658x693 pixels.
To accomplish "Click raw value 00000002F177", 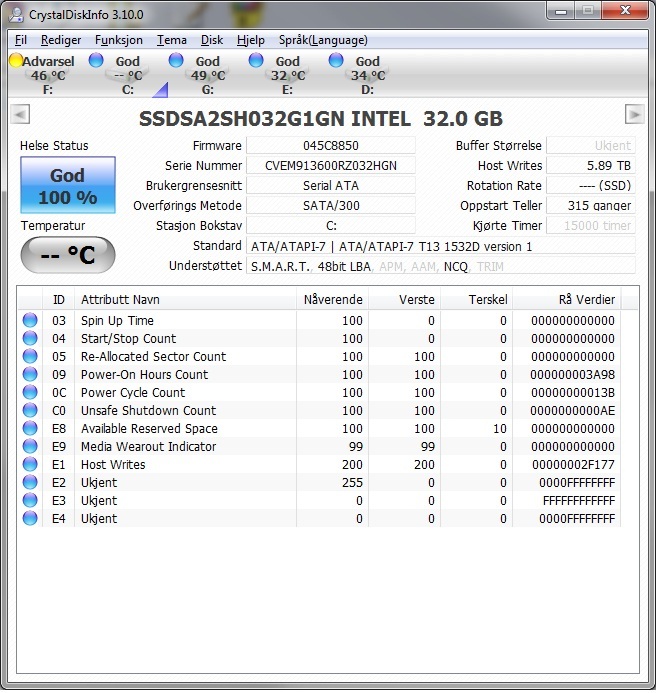I will (573, 465).
